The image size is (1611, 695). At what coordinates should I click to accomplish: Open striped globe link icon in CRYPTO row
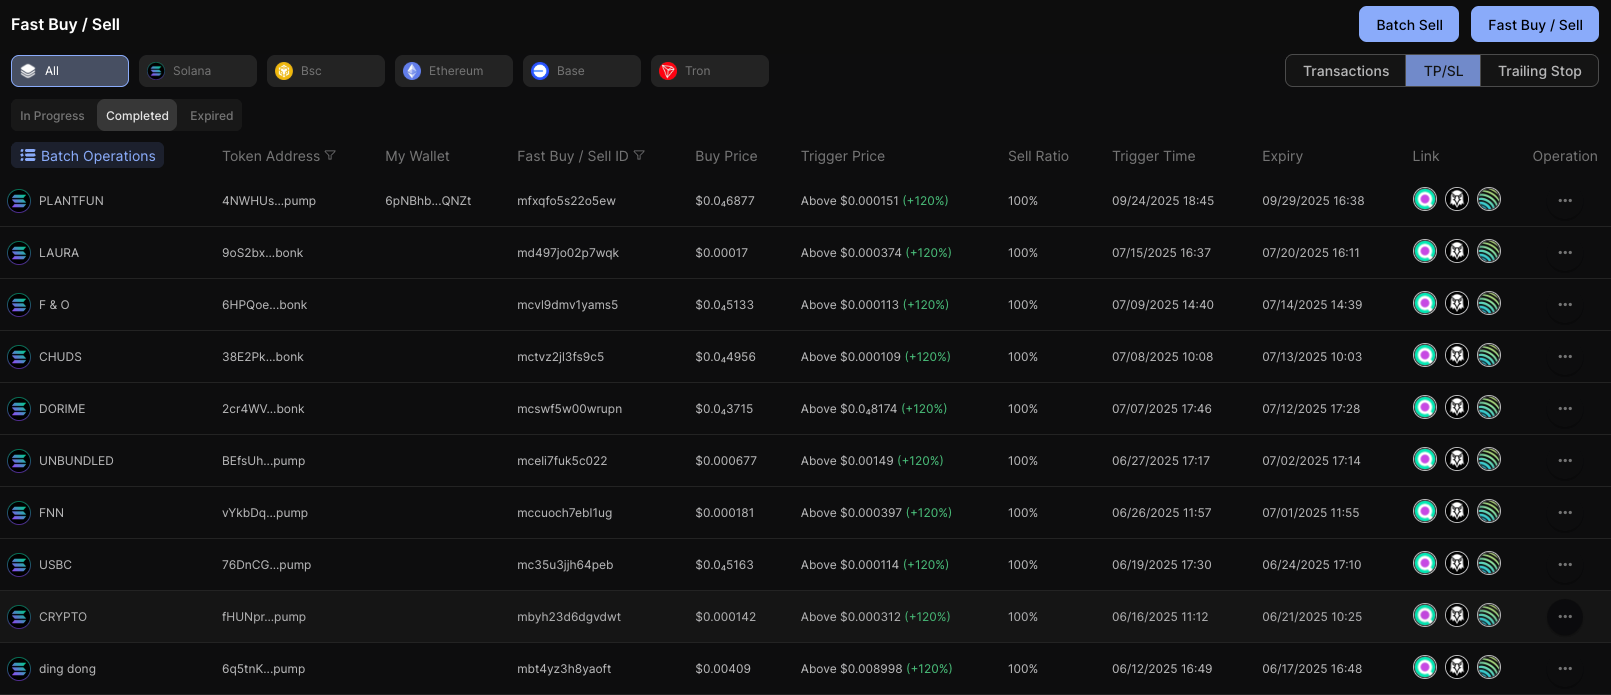[x=1489, y=615]
